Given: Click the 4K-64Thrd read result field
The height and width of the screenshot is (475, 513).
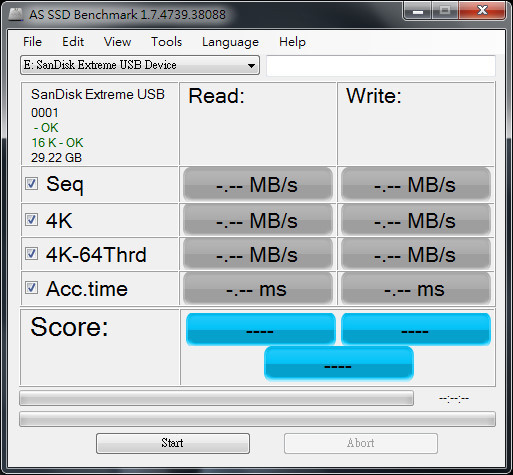Looking at the screenshot, I should pyautogui.click(x=258, y=254).
